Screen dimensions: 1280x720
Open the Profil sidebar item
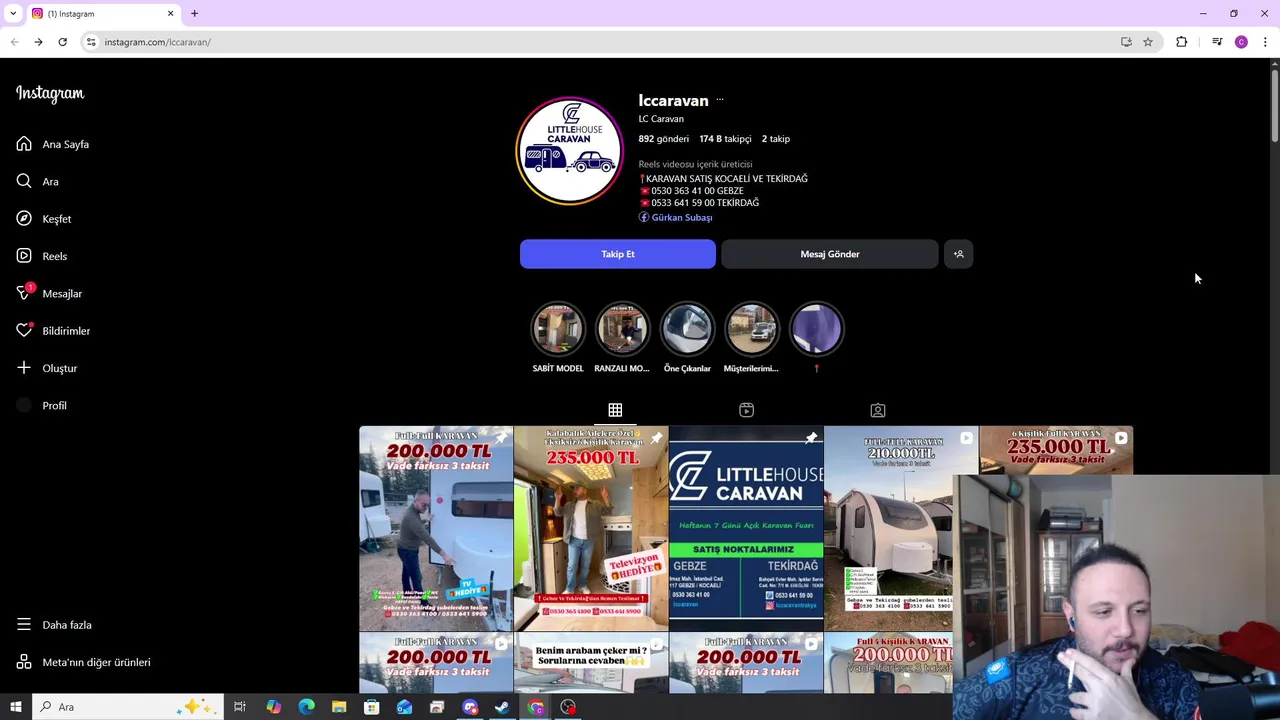[x=42, y=405]
